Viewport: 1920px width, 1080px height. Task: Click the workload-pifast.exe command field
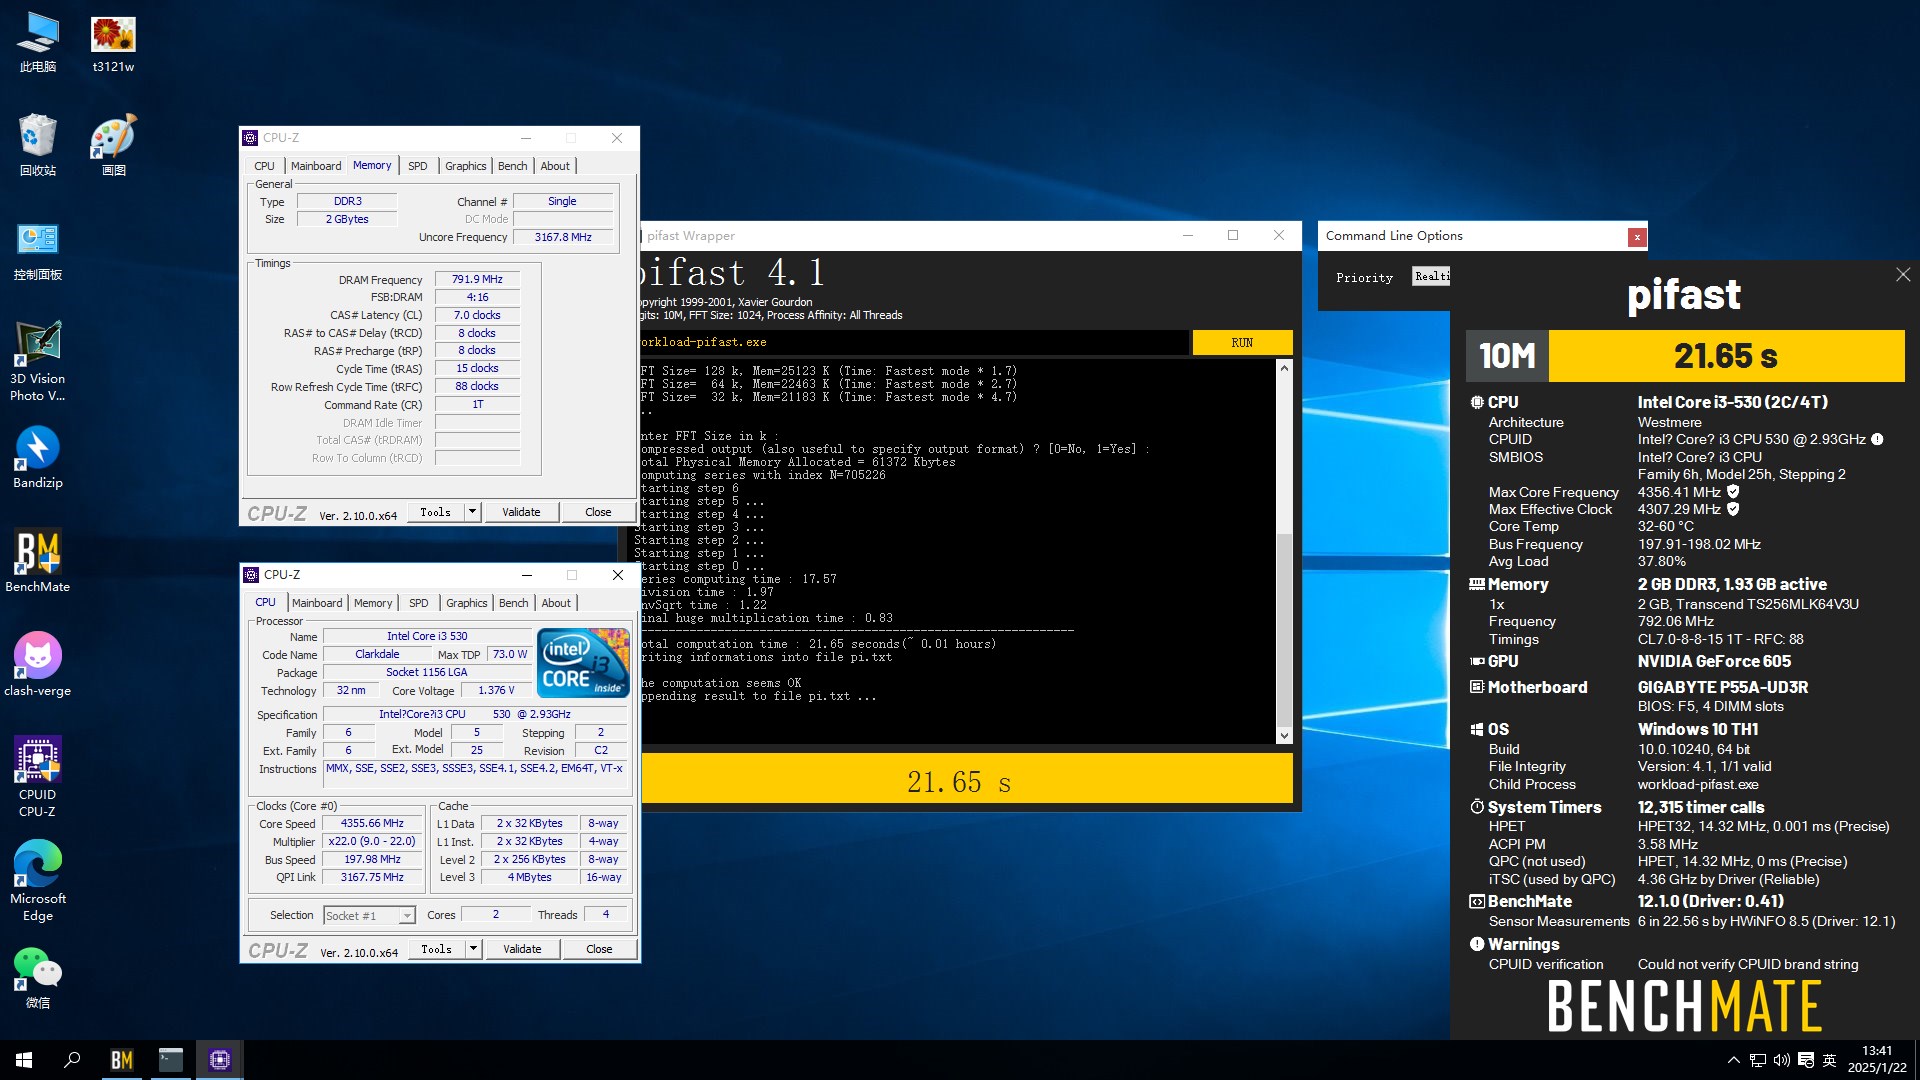[x=912, y=342]
